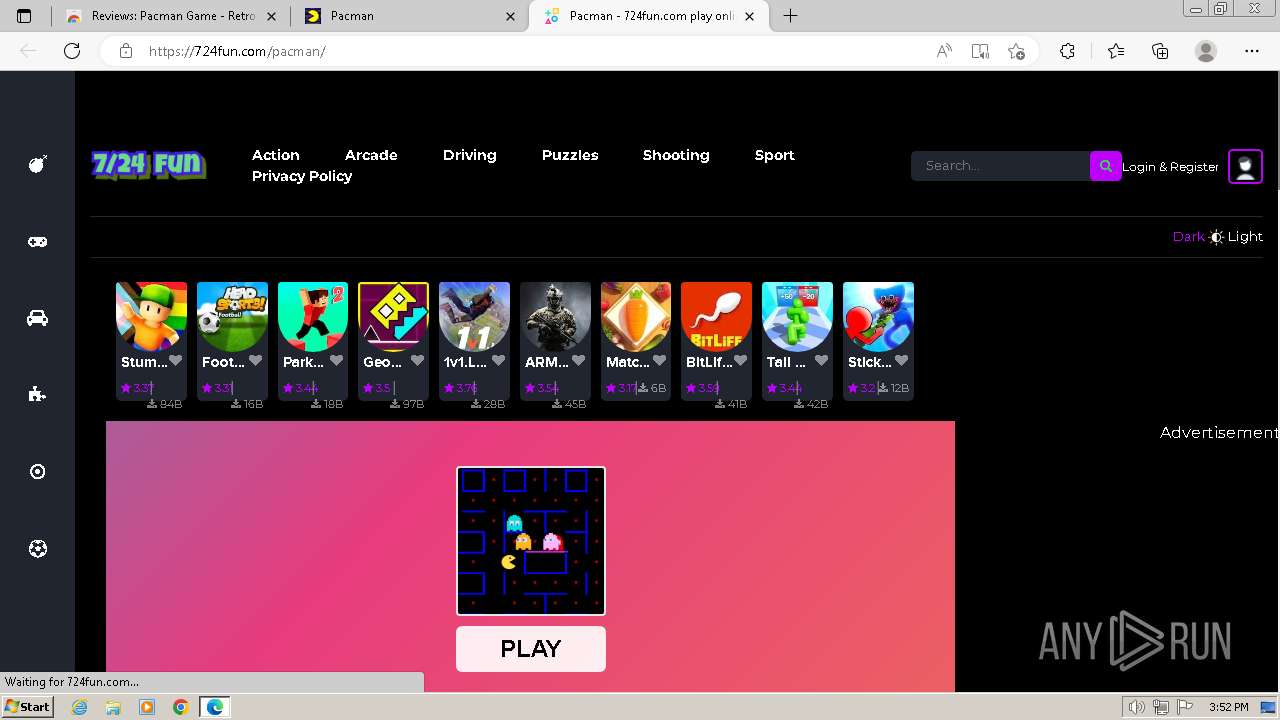Screen dimensions: 1280x720
Task: Open the target shooting sidebar icon
Action: point(37,471)
